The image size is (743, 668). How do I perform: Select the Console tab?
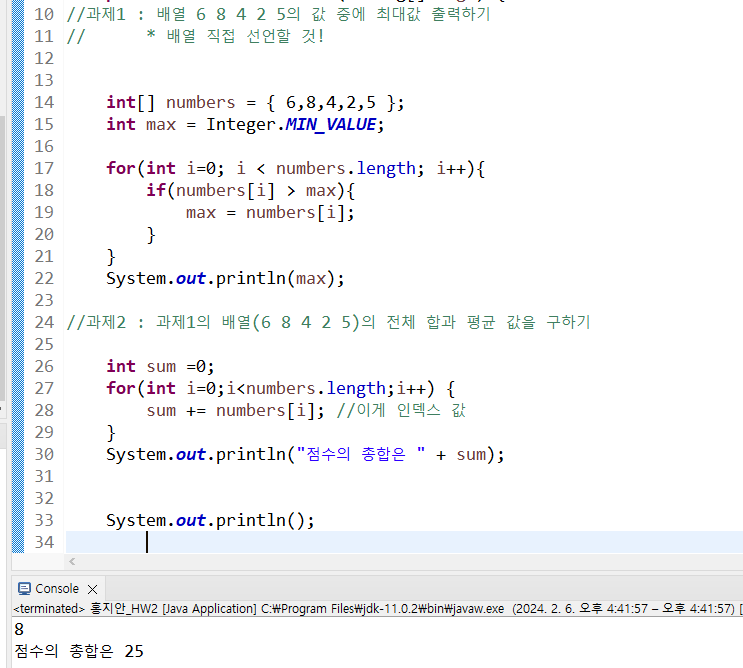tap(57, 588)
